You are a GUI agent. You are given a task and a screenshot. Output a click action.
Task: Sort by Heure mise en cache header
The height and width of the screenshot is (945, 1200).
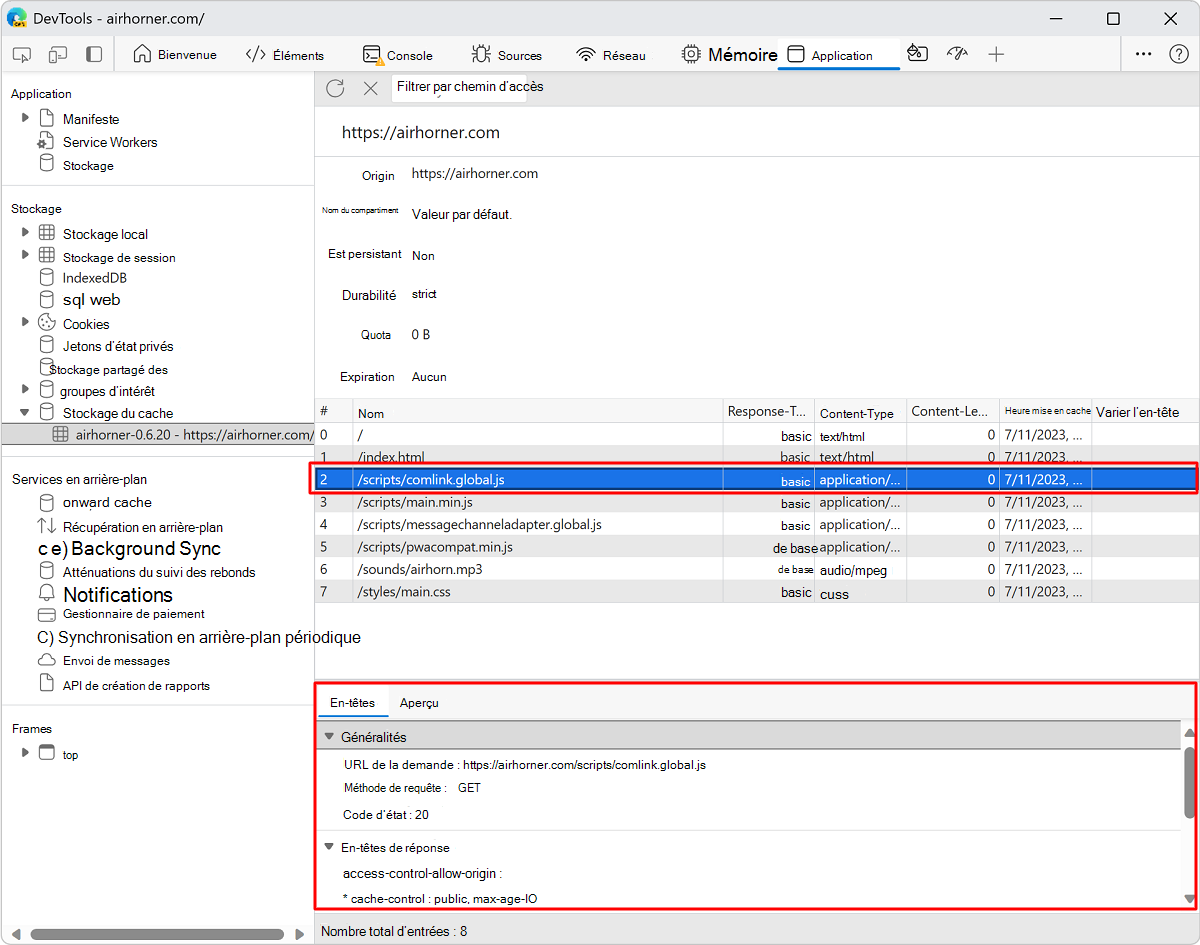[x=1046, y=412]
